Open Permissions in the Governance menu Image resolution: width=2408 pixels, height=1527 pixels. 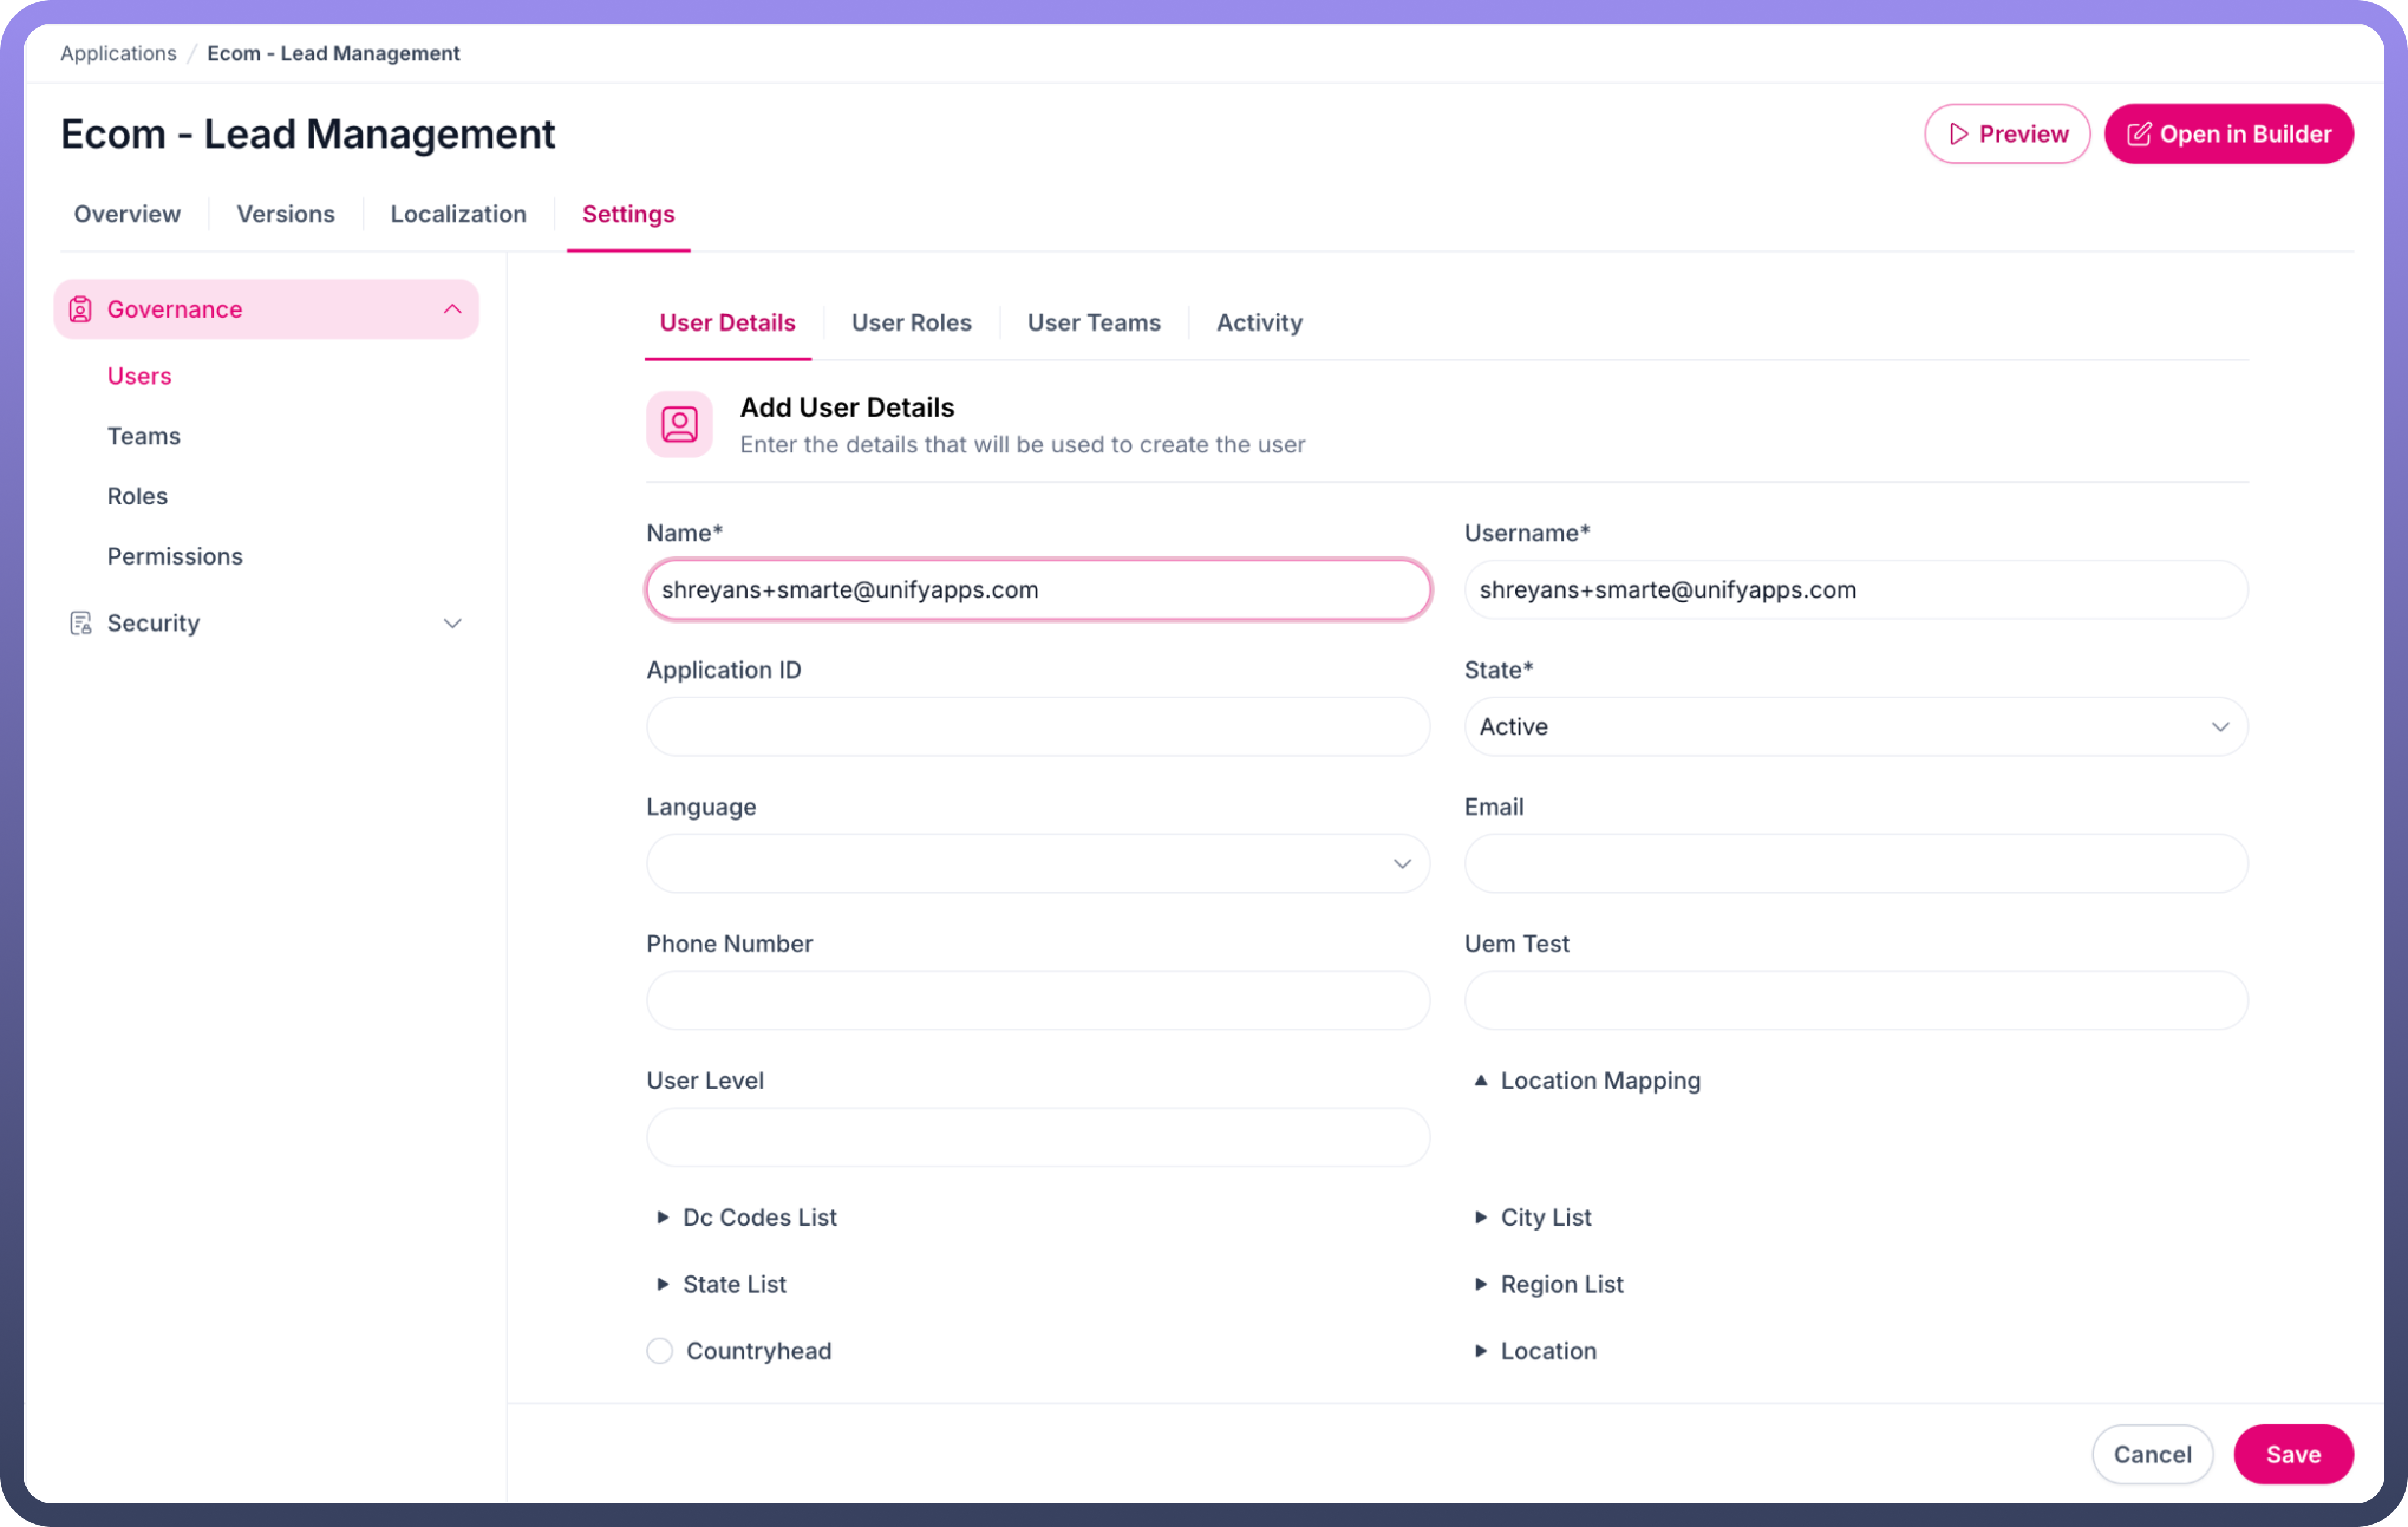(x=175, y=556)
